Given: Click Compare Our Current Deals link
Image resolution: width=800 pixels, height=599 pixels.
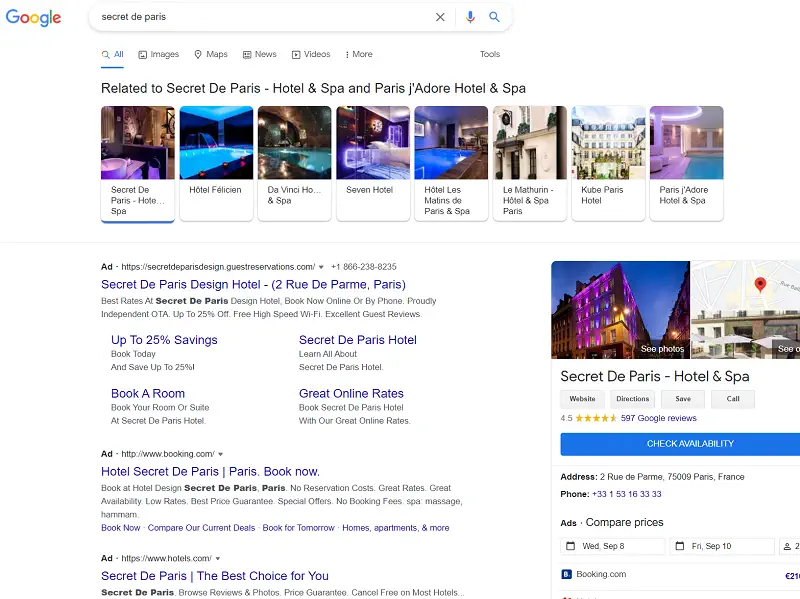Looking at the screenshot, I should click(201, 528).
